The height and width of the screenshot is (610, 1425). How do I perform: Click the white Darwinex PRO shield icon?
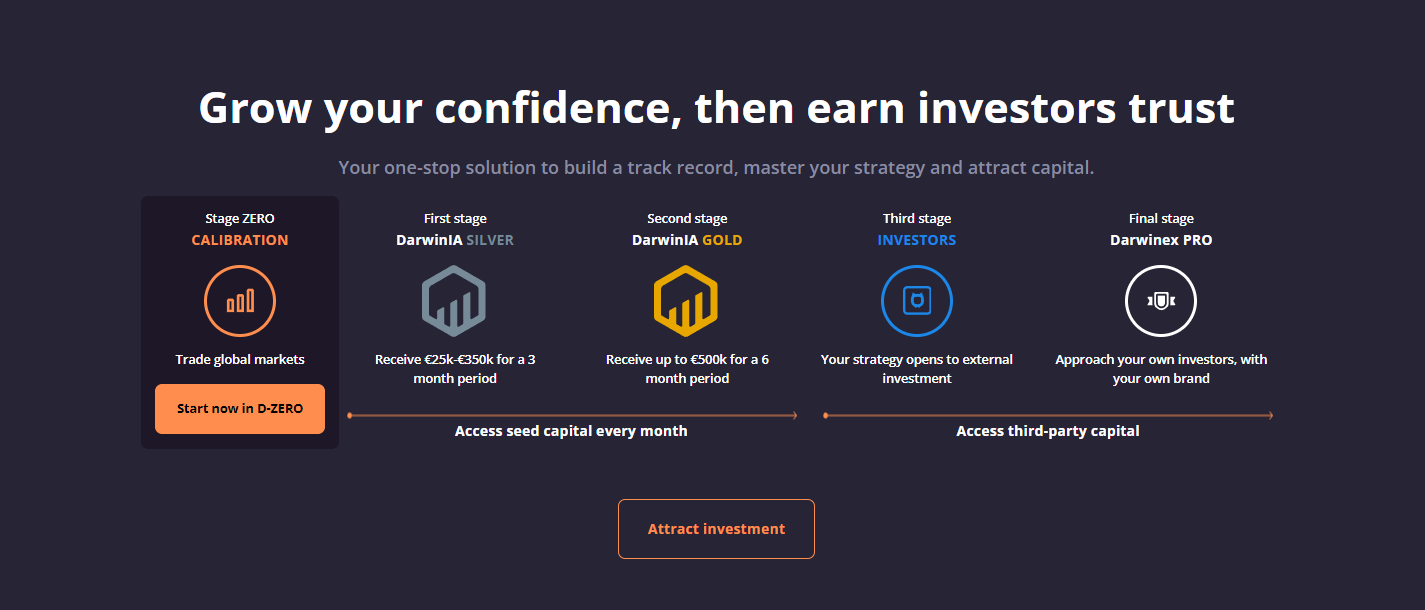pos(1161,300)
